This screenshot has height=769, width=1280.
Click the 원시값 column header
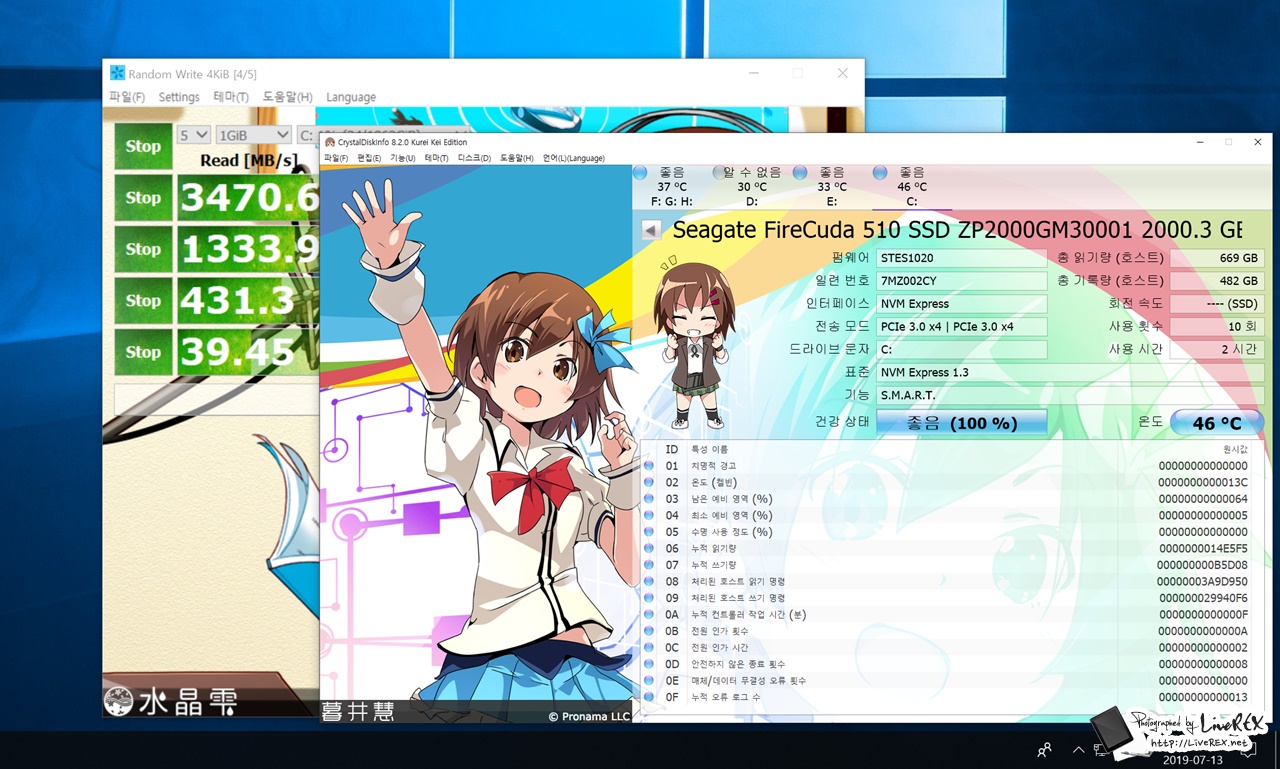(1235, 450)
